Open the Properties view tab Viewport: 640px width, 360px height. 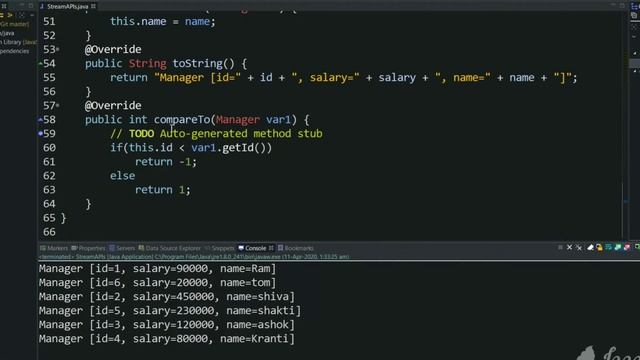(x=89, y=248)
